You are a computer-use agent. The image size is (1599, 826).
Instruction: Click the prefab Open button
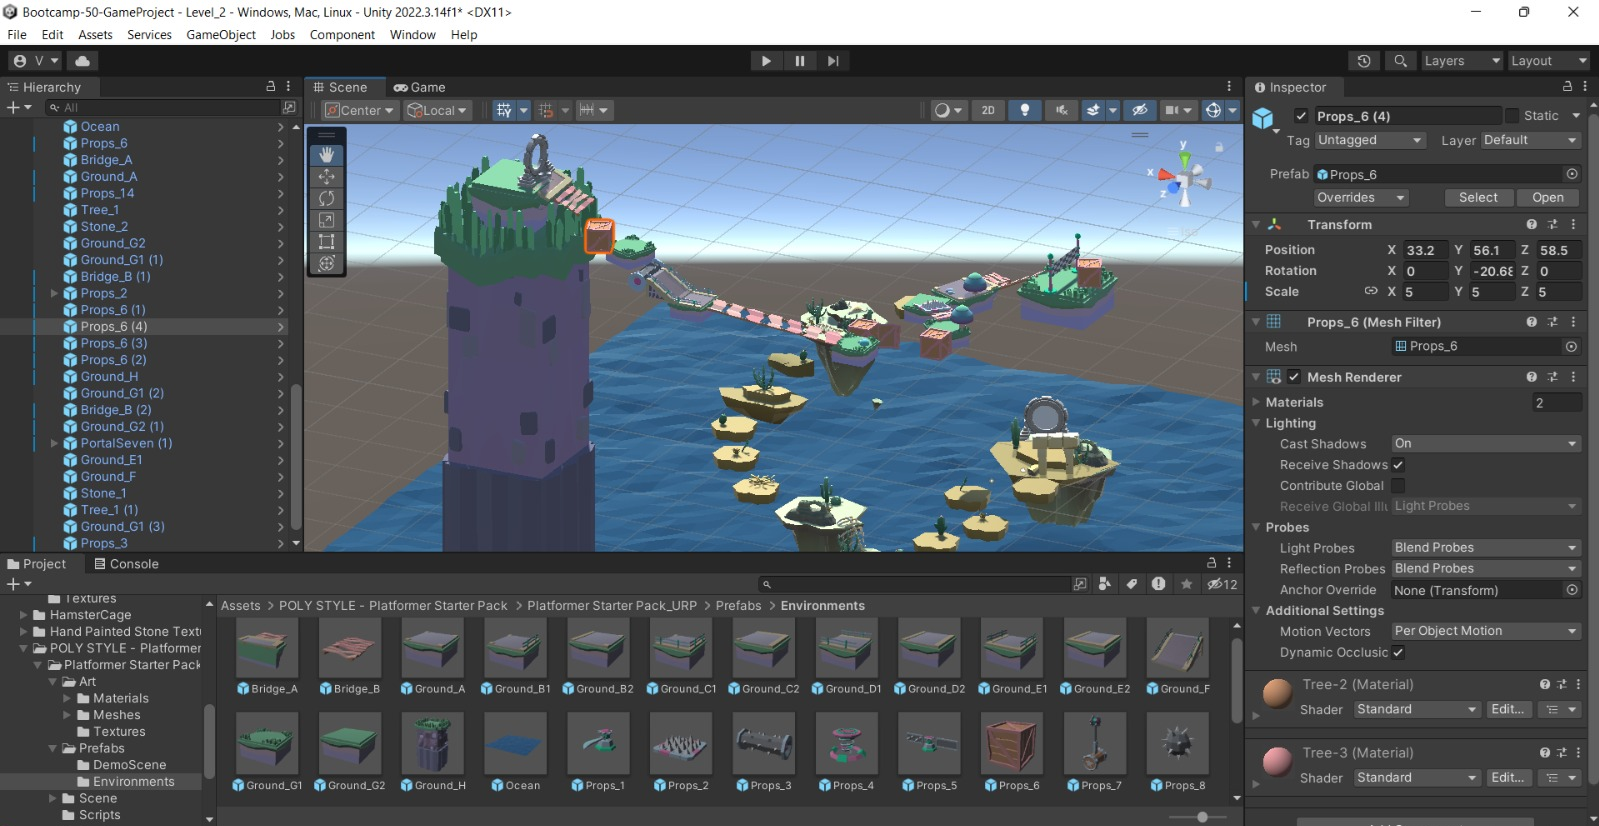1547,198
